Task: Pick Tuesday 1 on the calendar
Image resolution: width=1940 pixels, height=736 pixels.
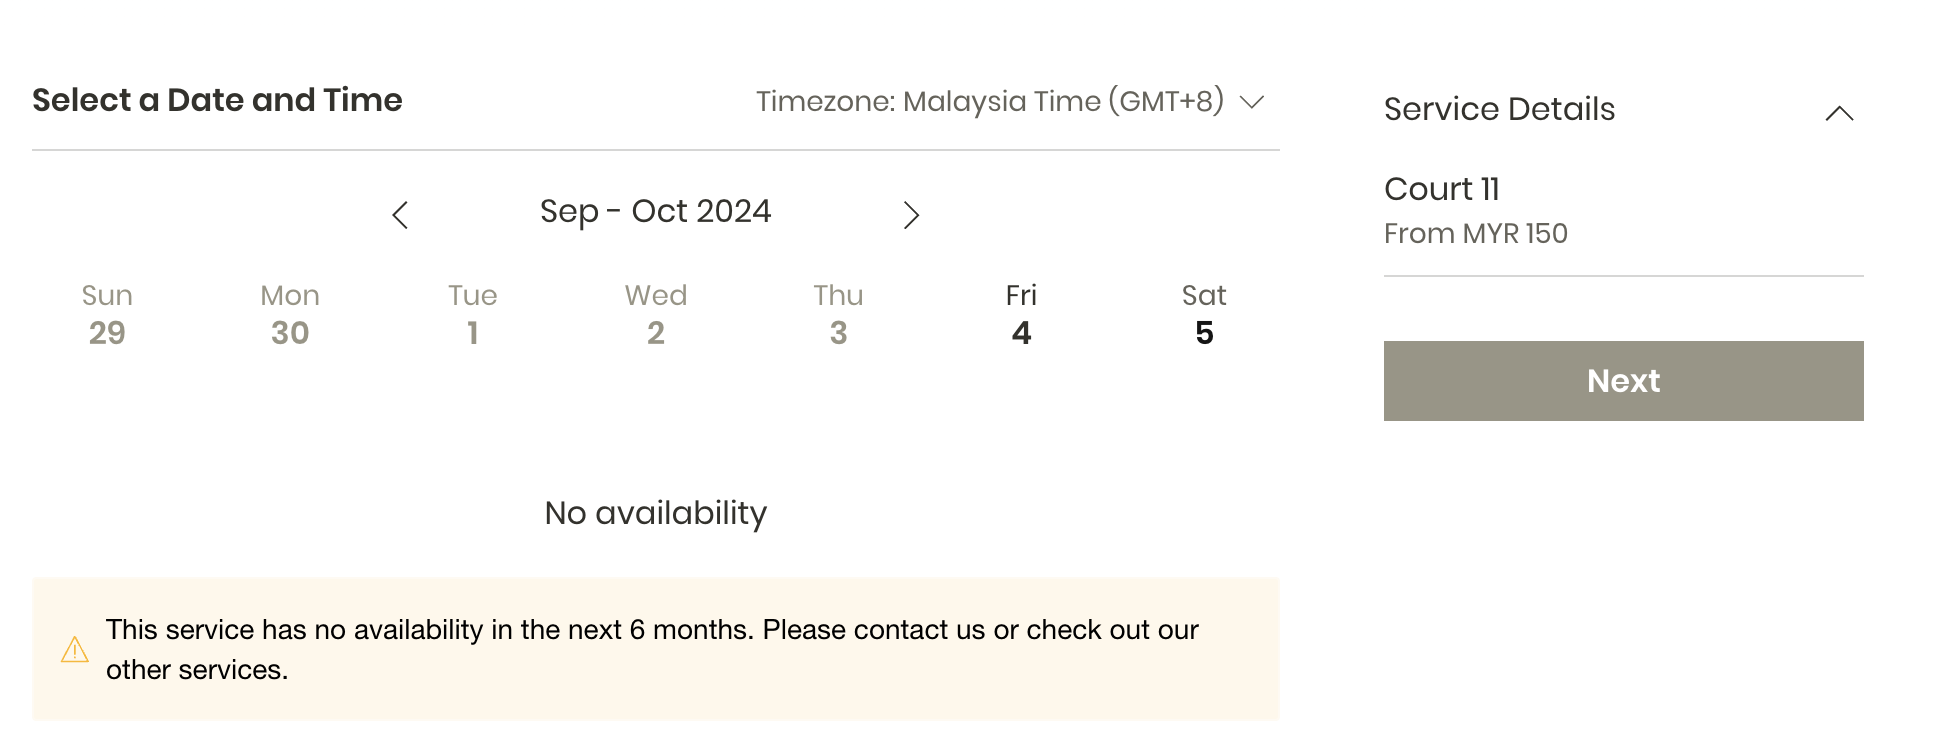Action: click(472, 315)
